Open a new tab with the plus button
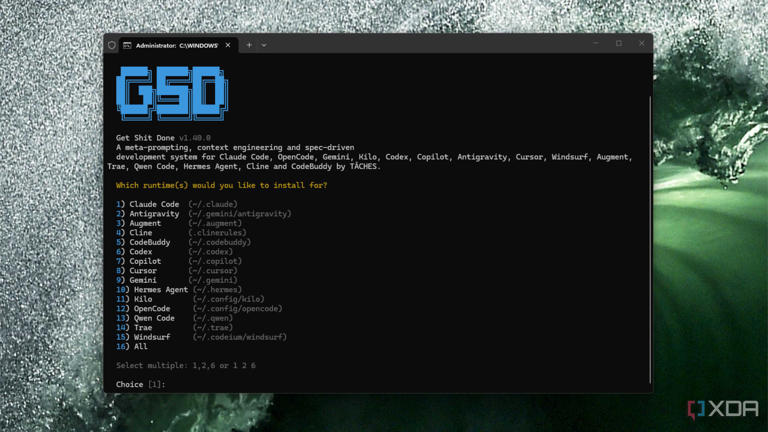The width and height of the screenshot is (768, 432). pos(249,45)
